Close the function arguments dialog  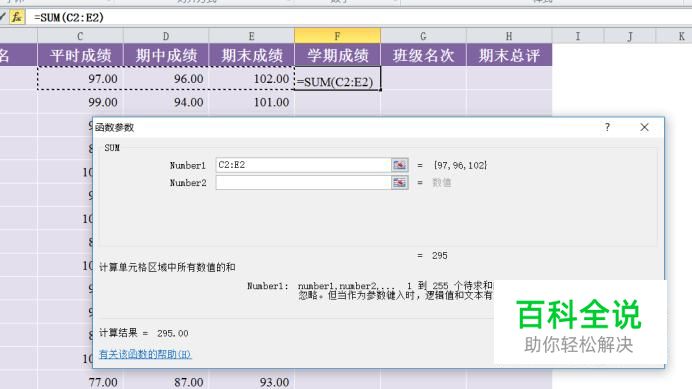click(644, 127)
